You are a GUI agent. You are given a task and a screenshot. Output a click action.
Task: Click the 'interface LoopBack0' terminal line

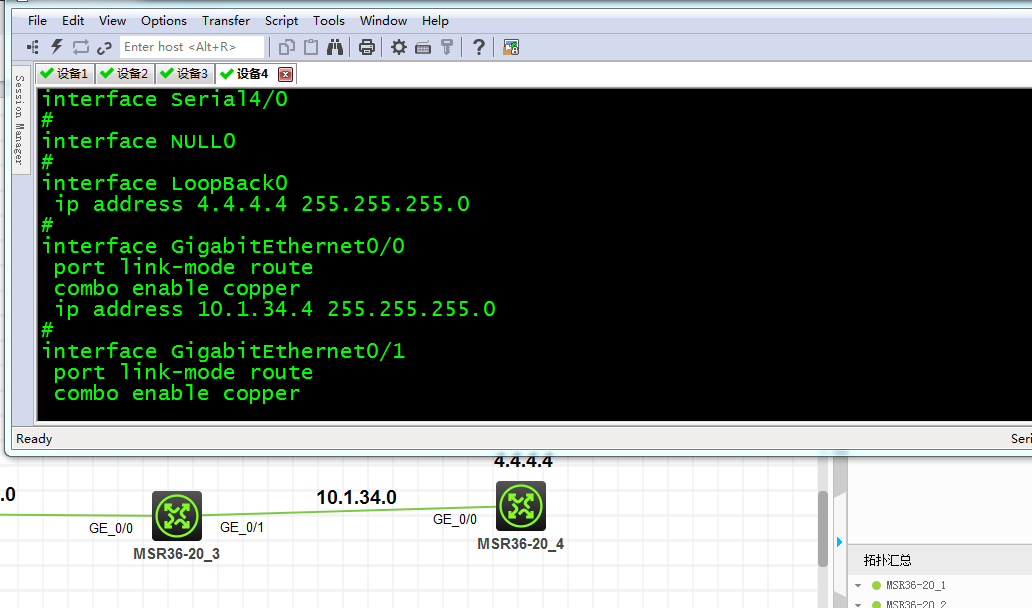click(x=165, y=183)
